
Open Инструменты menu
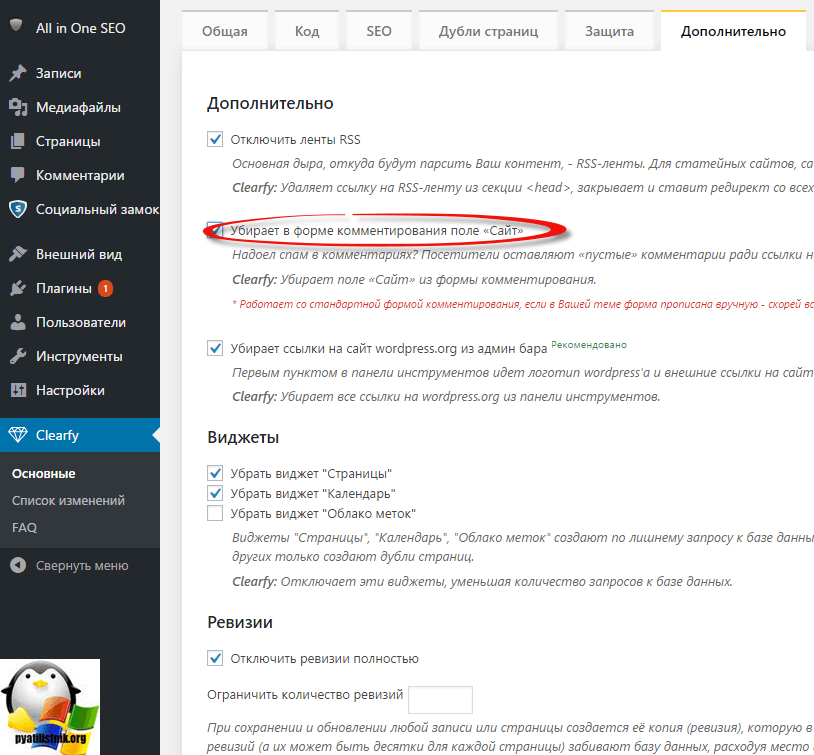[x=80, y=356]
